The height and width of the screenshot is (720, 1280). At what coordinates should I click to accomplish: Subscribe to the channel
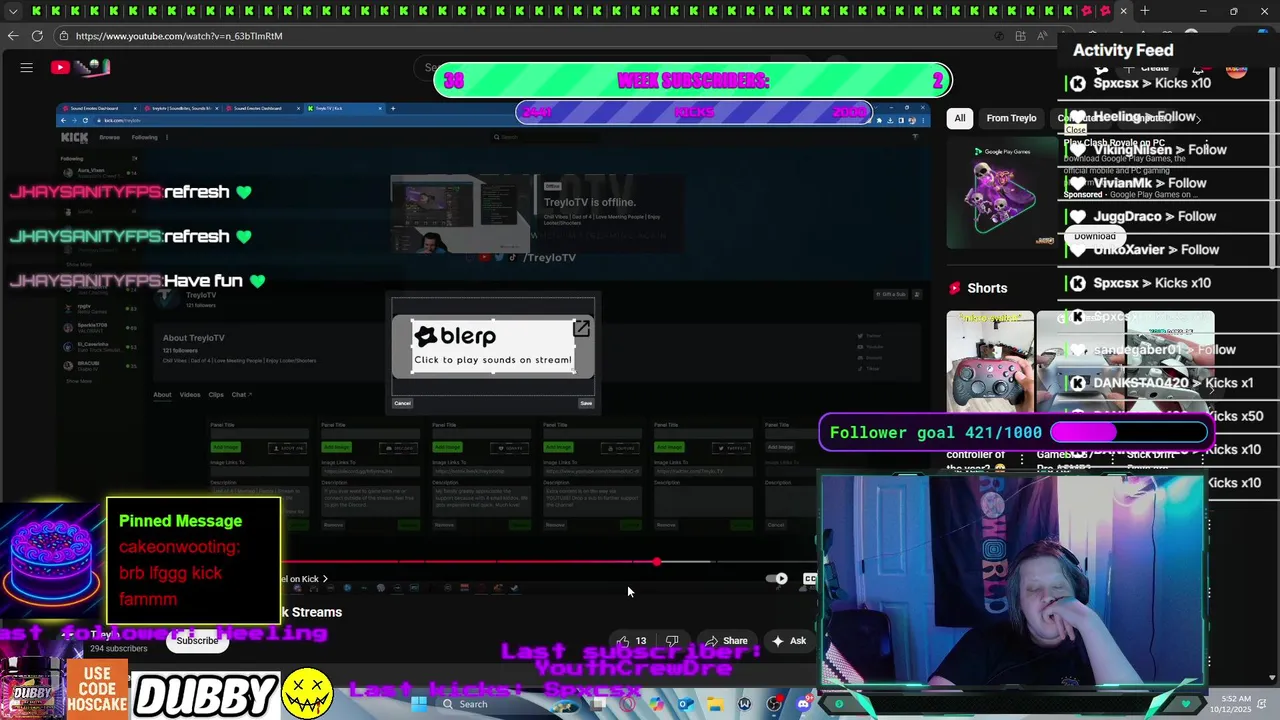click(197, 641)
